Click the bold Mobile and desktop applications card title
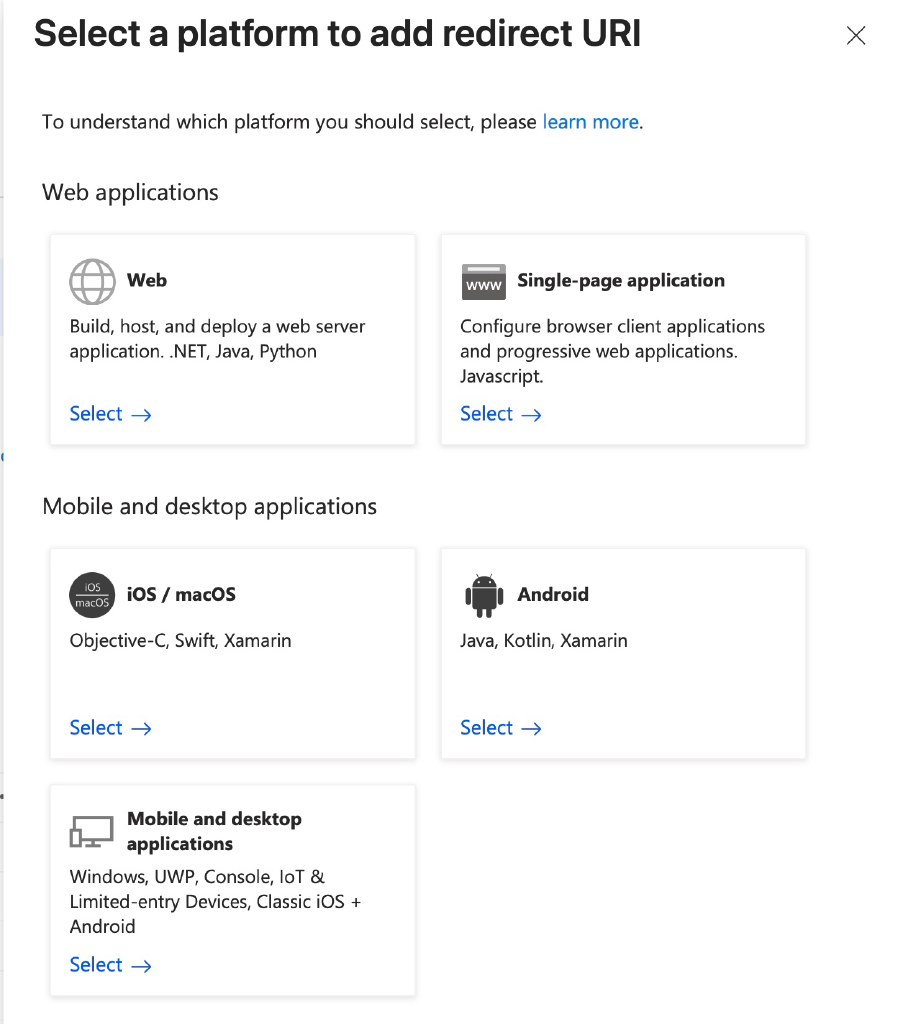The image size is (908, 1024). point(214,831)
